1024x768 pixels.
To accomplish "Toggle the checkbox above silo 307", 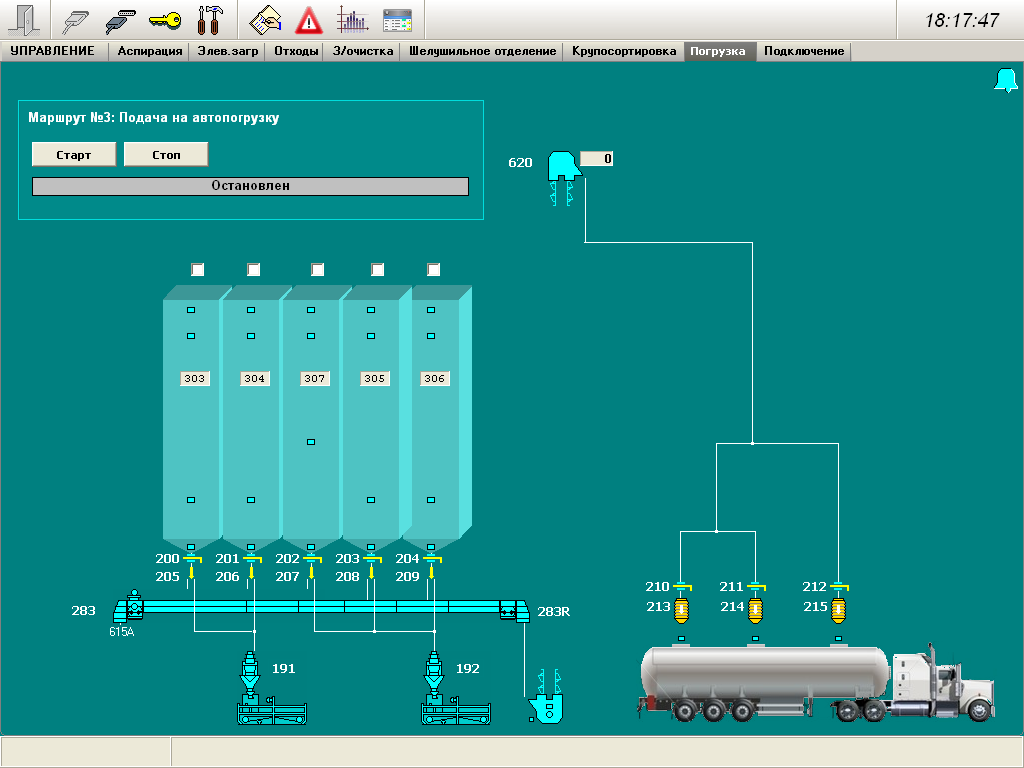I will [x=317, y=270].
